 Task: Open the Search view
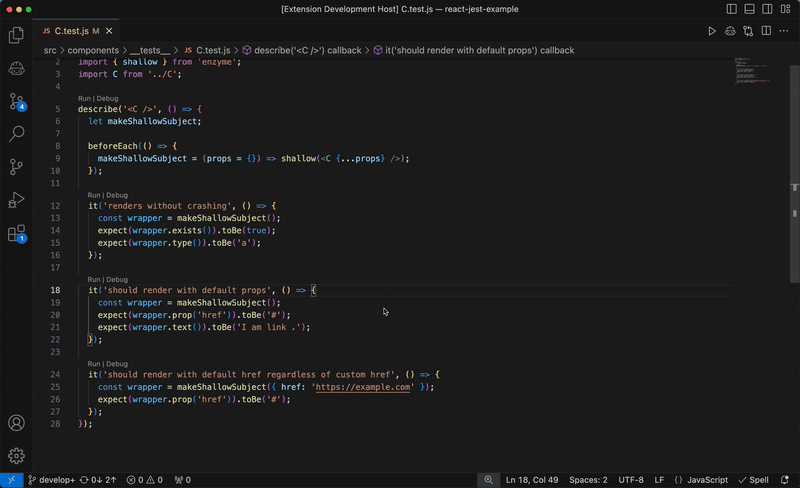coord(16,134)
